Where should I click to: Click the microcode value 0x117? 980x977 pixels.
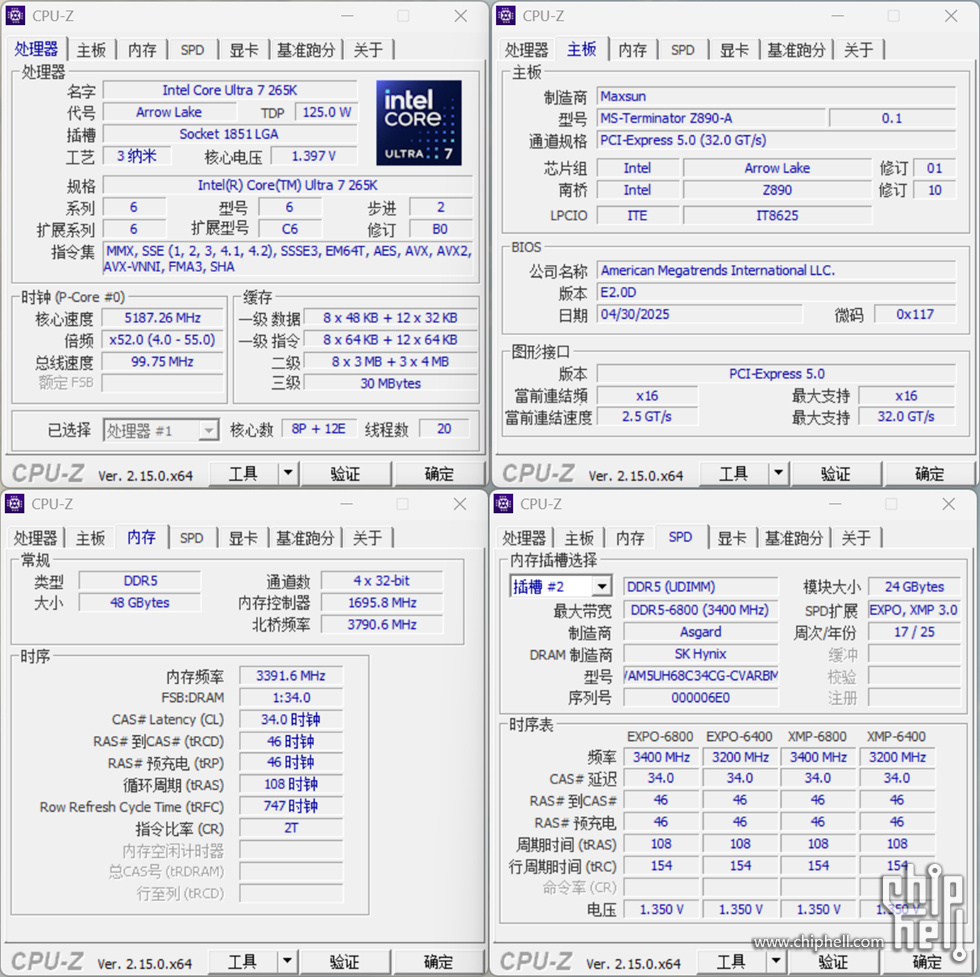915,314
